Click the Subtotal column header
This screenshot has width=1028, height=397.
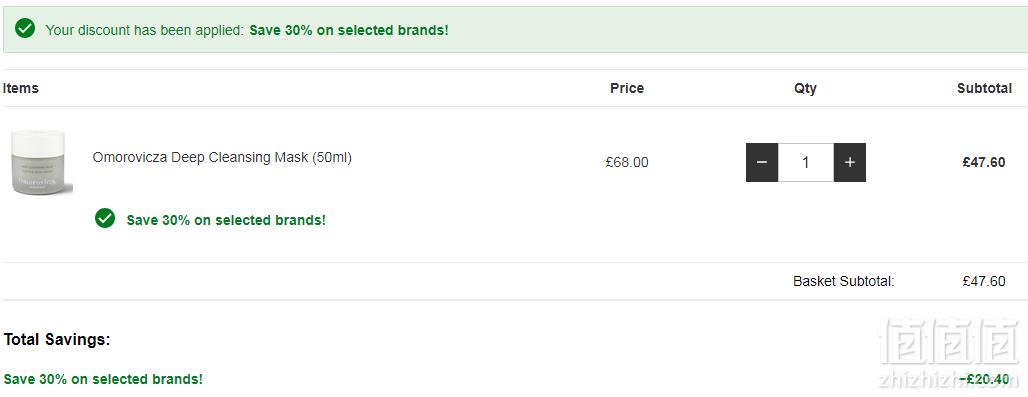(984, 88)
